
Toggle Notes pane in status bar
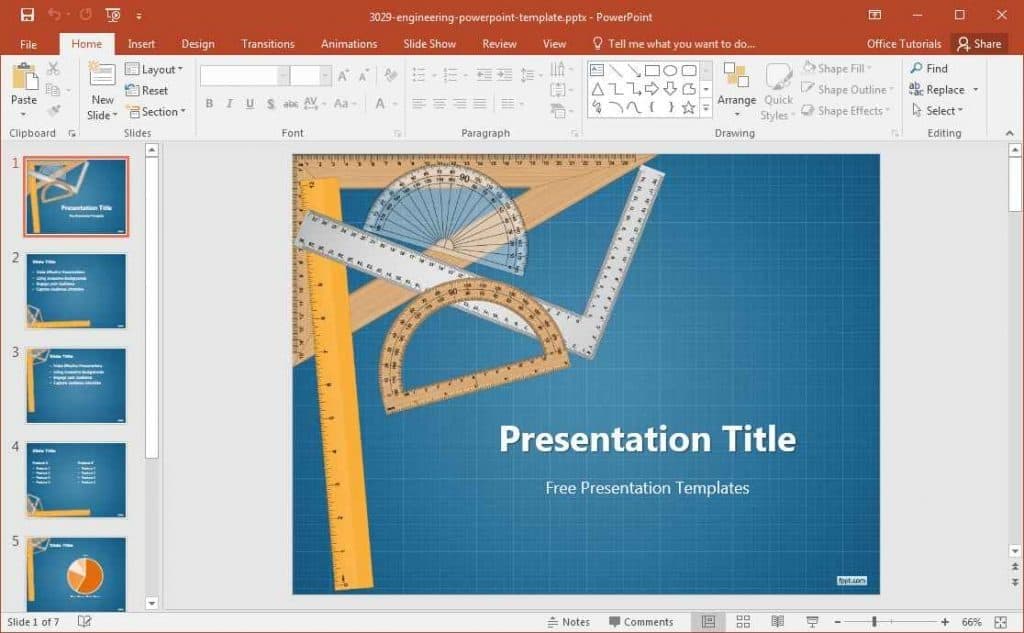(568, 622)
